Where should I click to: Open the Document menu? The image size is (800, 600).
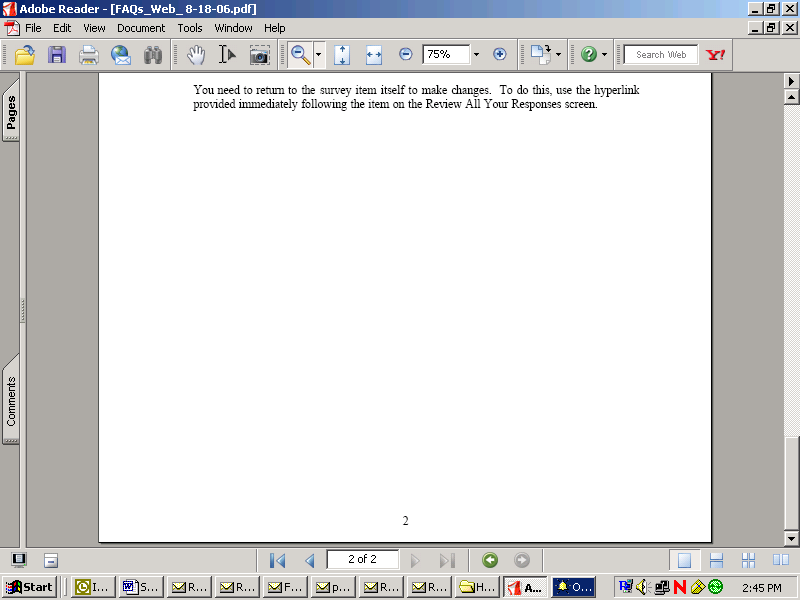(141, 28)
